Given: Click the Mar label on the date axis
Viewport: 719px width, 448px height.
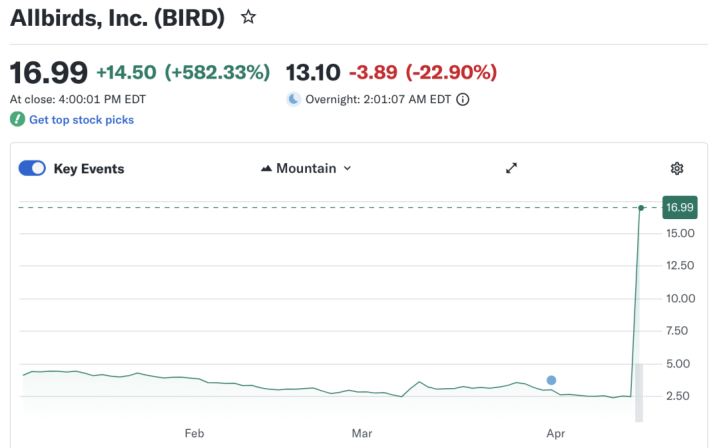Looking at the screenshot, I should (362, 434).
